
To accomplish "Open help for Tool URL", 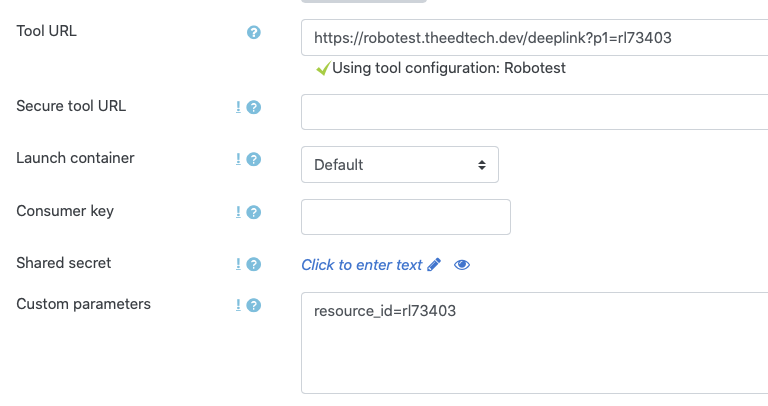I will click(253, 32).
